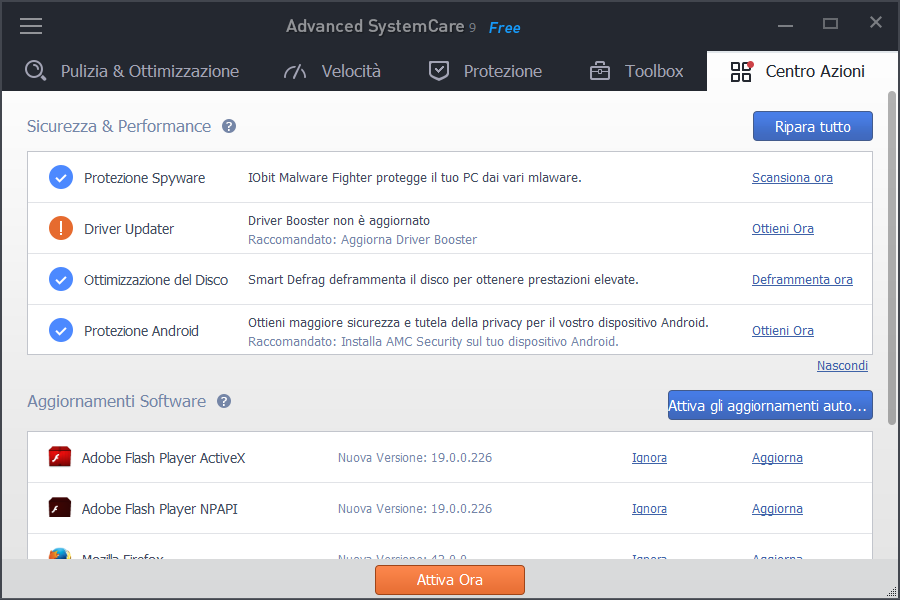
Task: Click the Adobe Flash Player NPAPI name
Action: tap(160, 509)
